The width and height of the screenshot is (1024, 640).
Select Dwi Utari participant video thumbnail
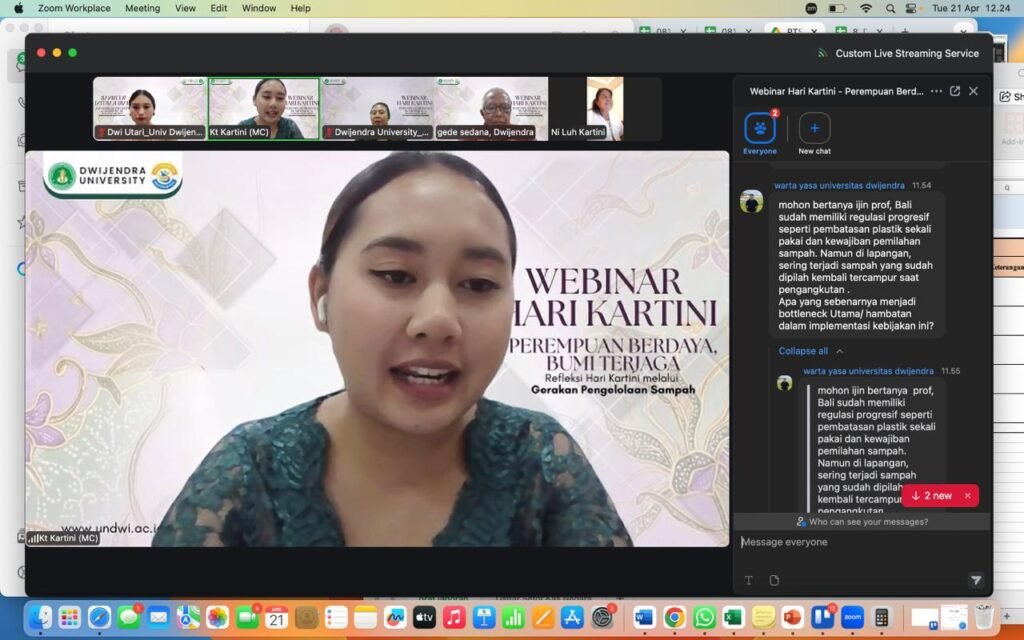[150, 108]
